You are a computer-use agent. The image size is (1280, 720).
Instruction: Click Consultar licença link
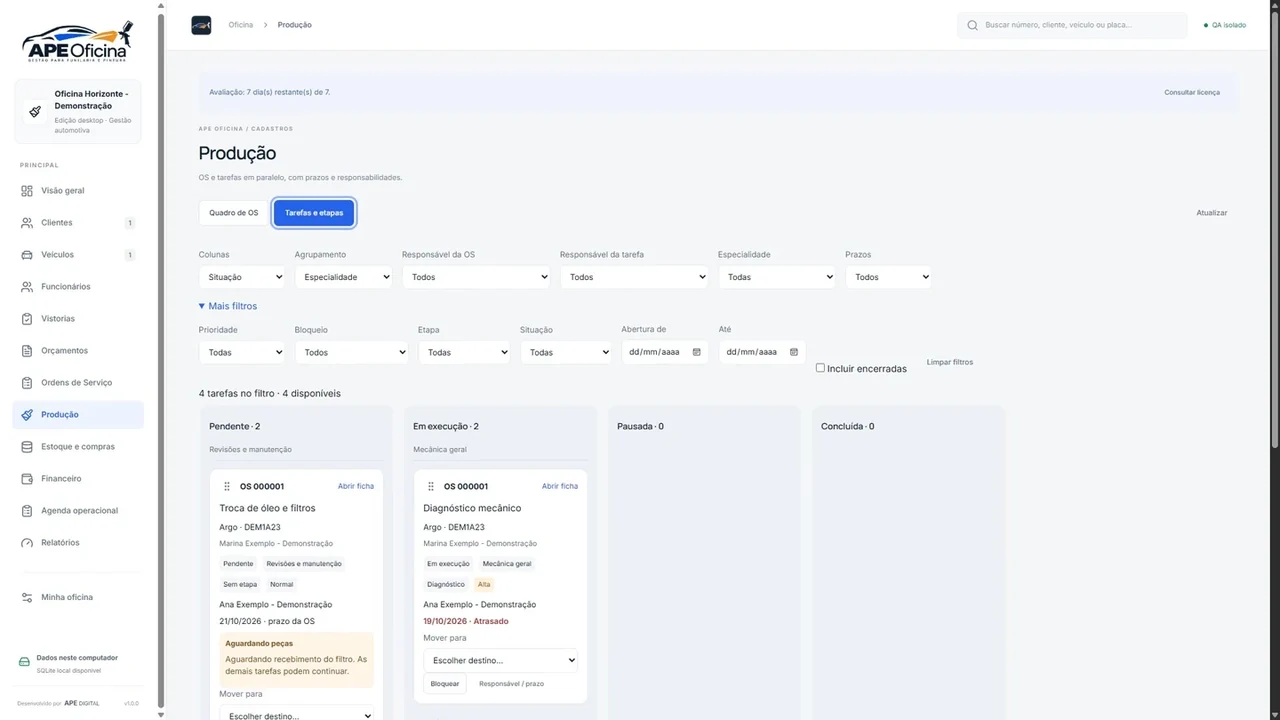[x=1192, y=92]
